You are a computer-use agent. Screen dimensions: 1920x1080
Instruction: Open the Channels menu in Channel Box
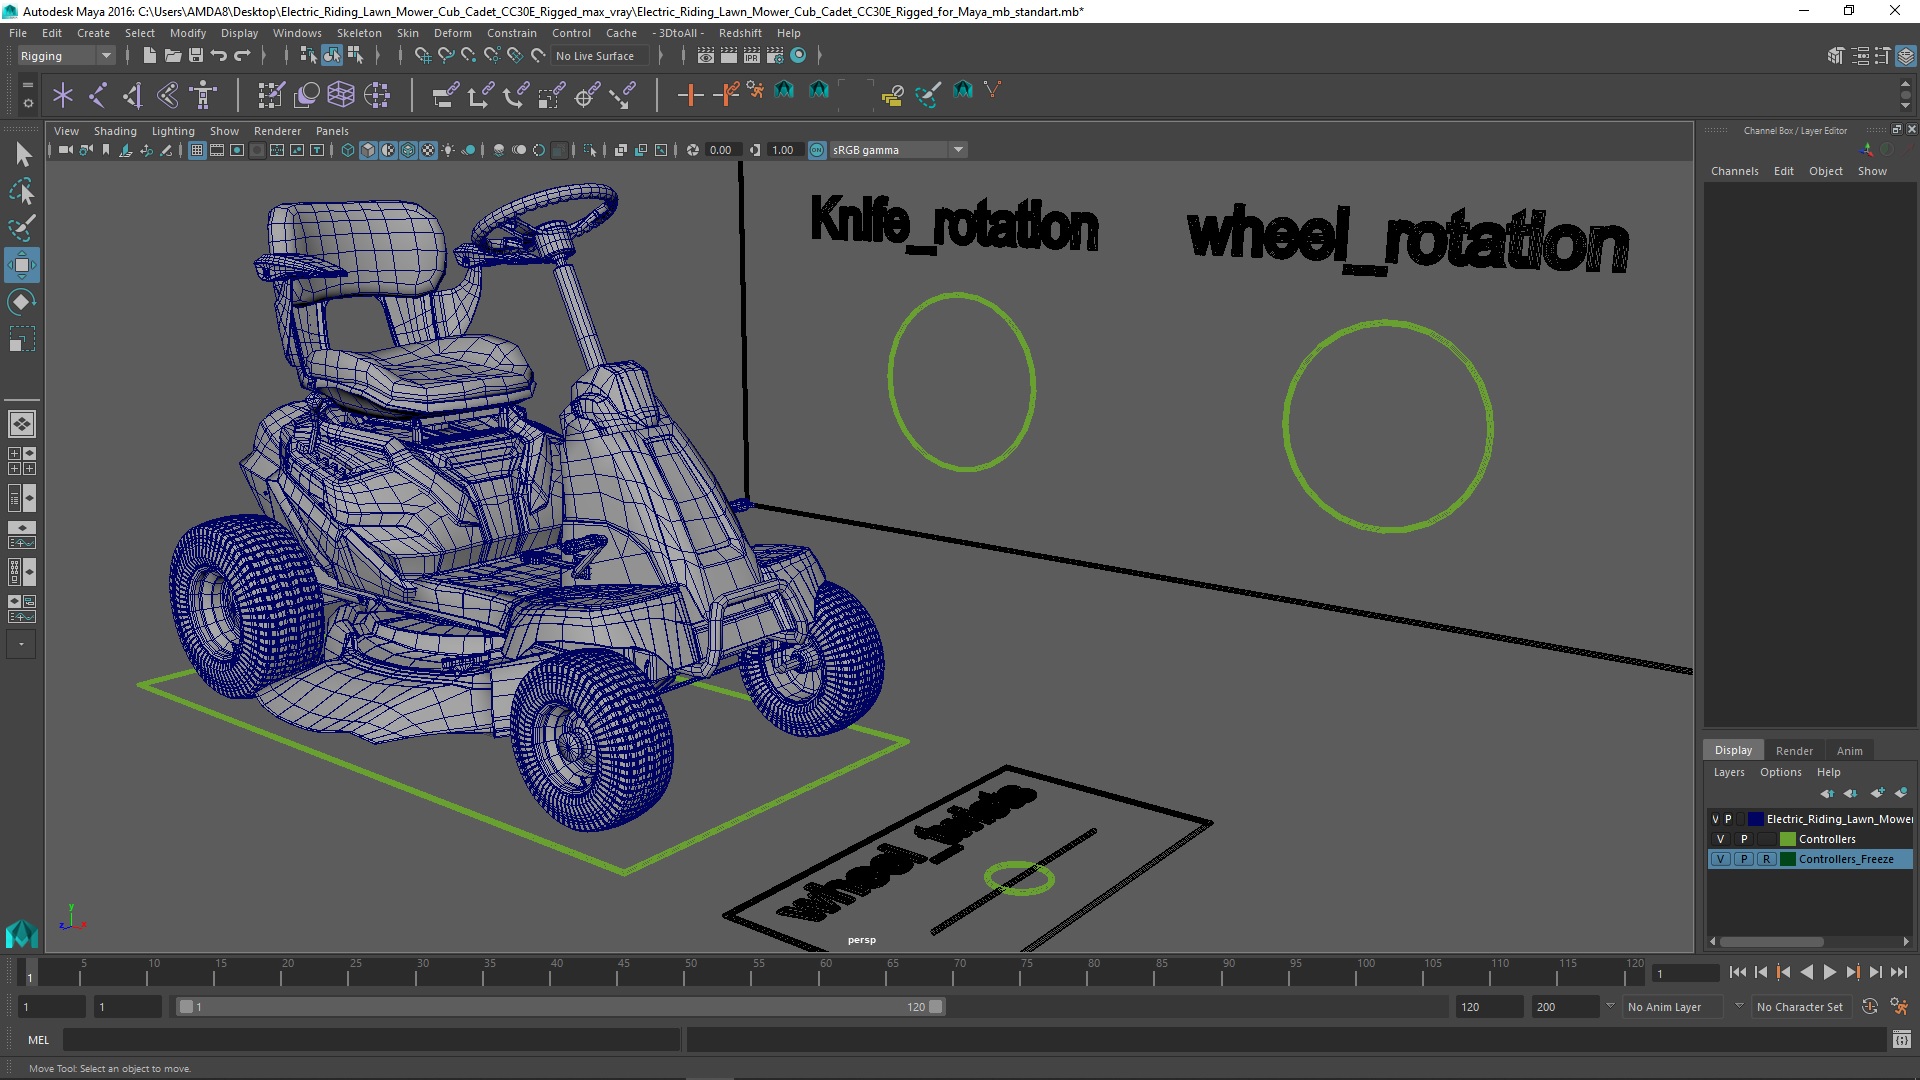(1734, 171)
